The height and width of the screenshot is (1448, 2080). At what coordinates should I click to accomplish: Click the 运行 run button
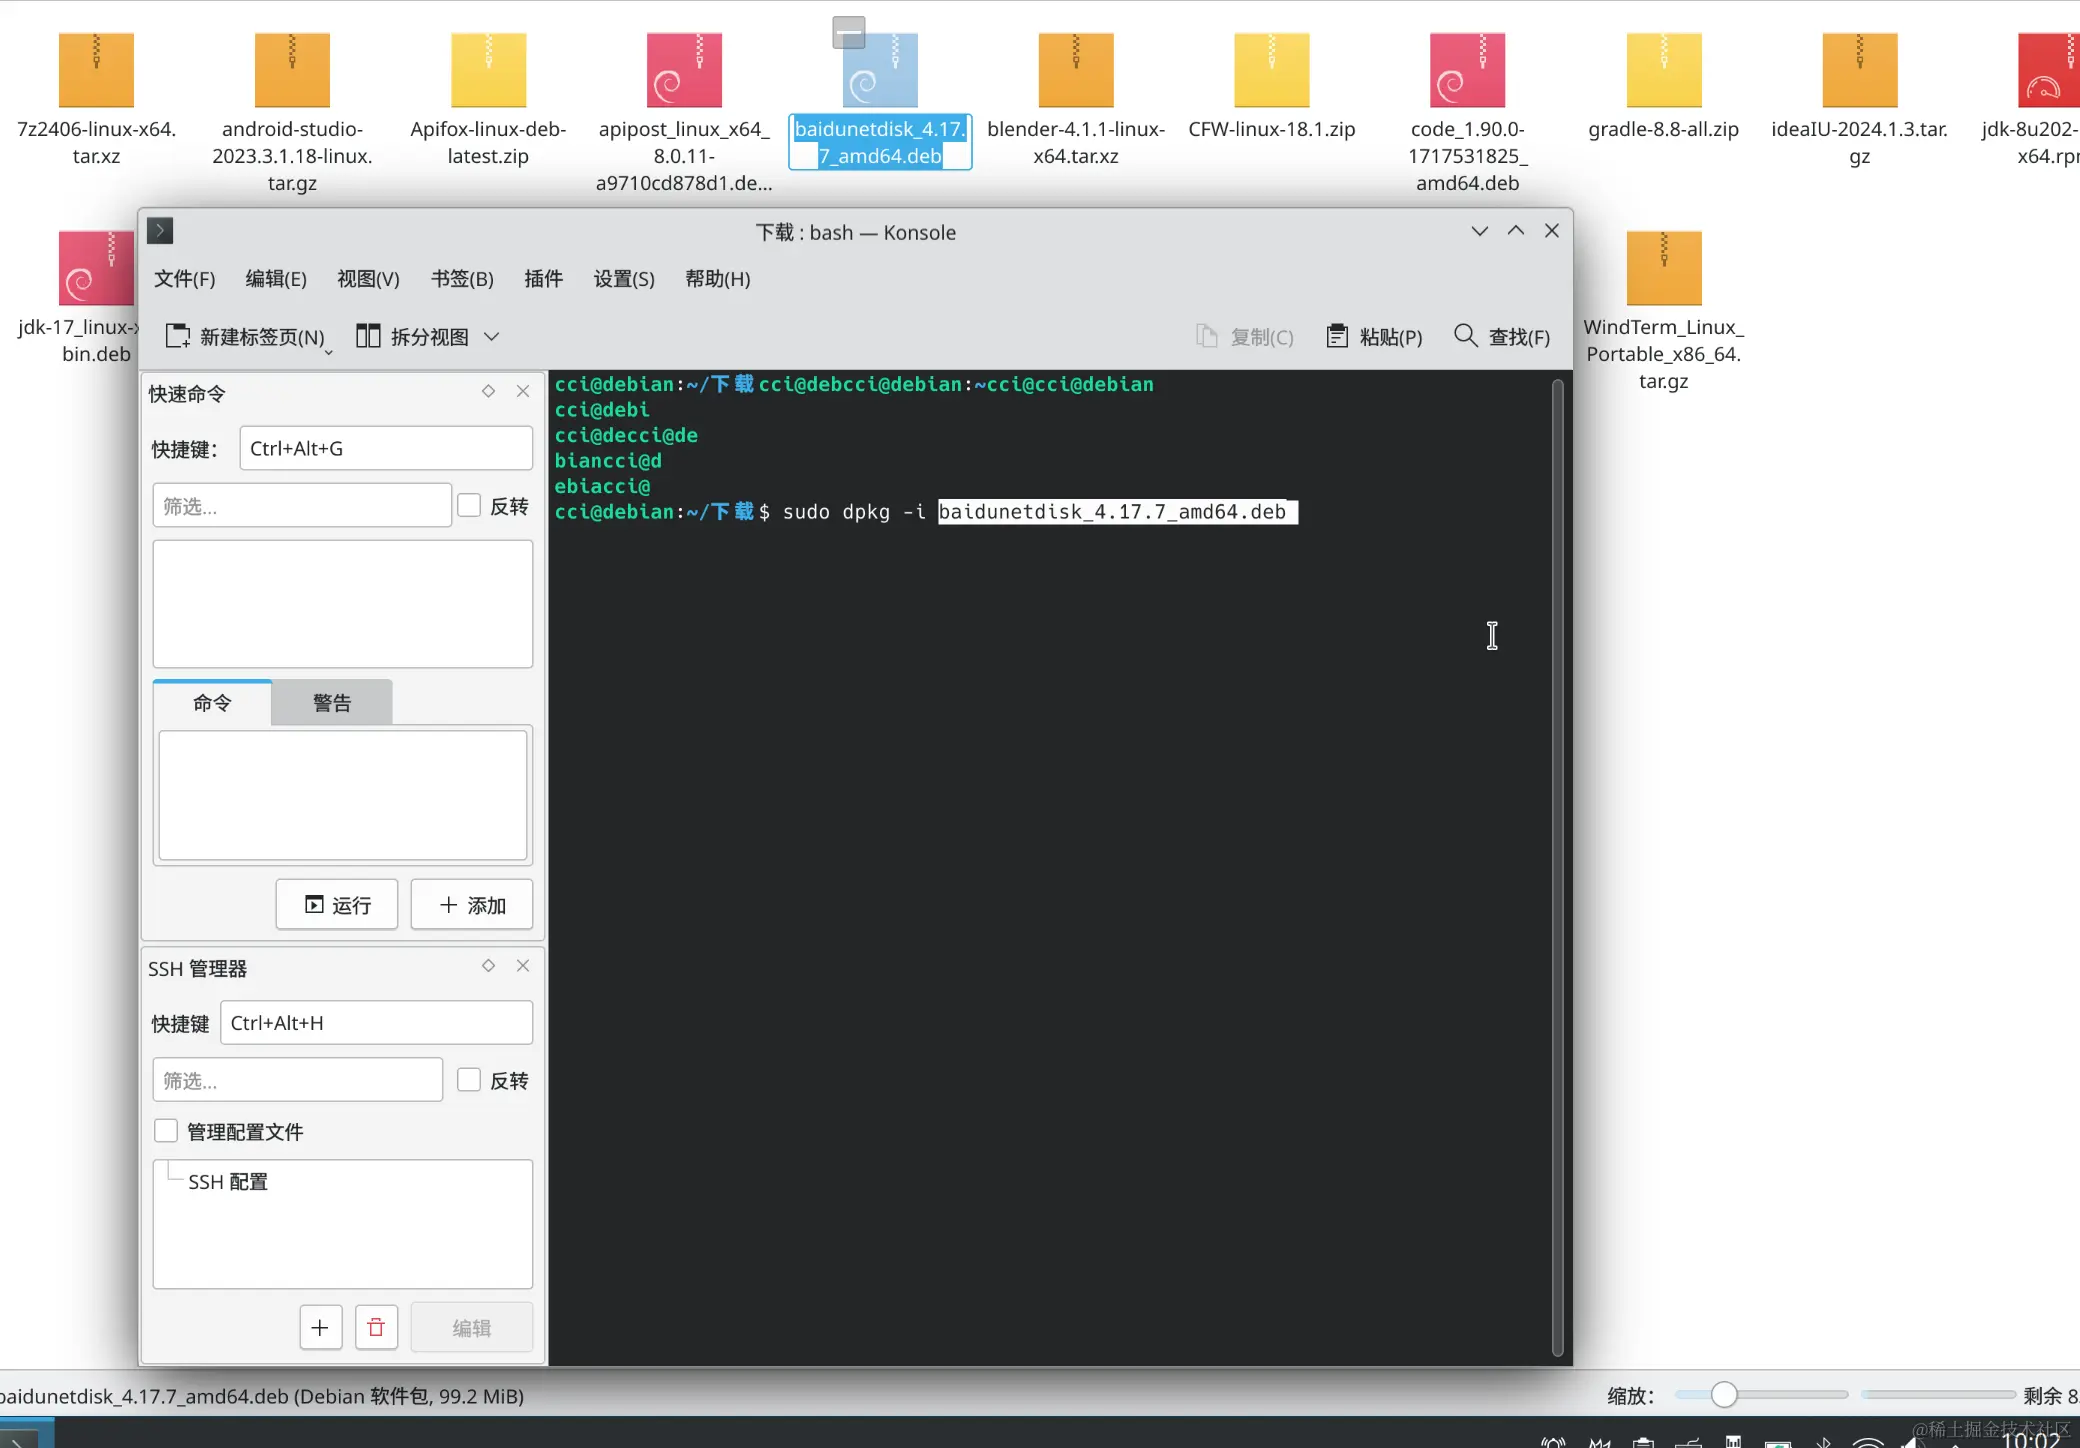[337, 905]
